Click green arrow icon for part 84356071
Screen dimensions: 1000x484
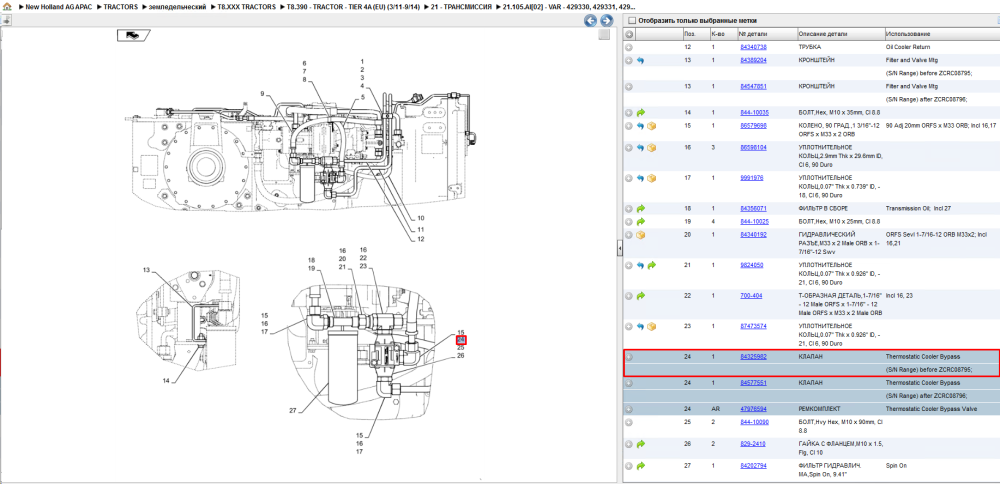click(640, 209)
